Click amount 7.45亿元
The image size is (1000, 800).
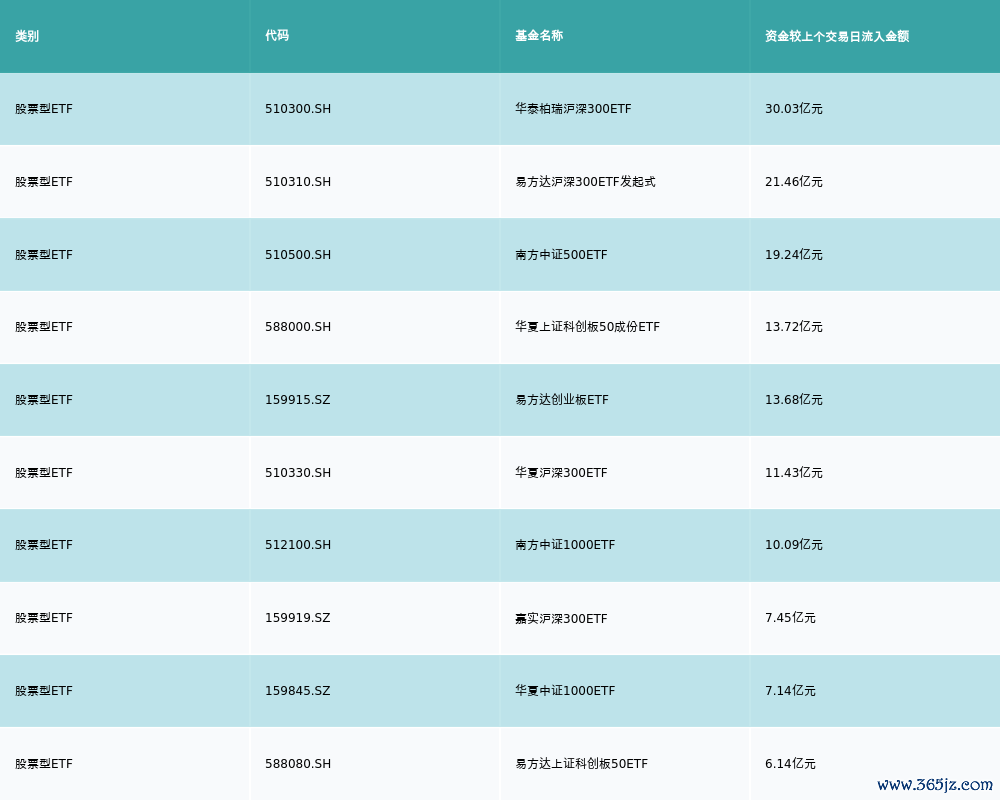[790, 618]
